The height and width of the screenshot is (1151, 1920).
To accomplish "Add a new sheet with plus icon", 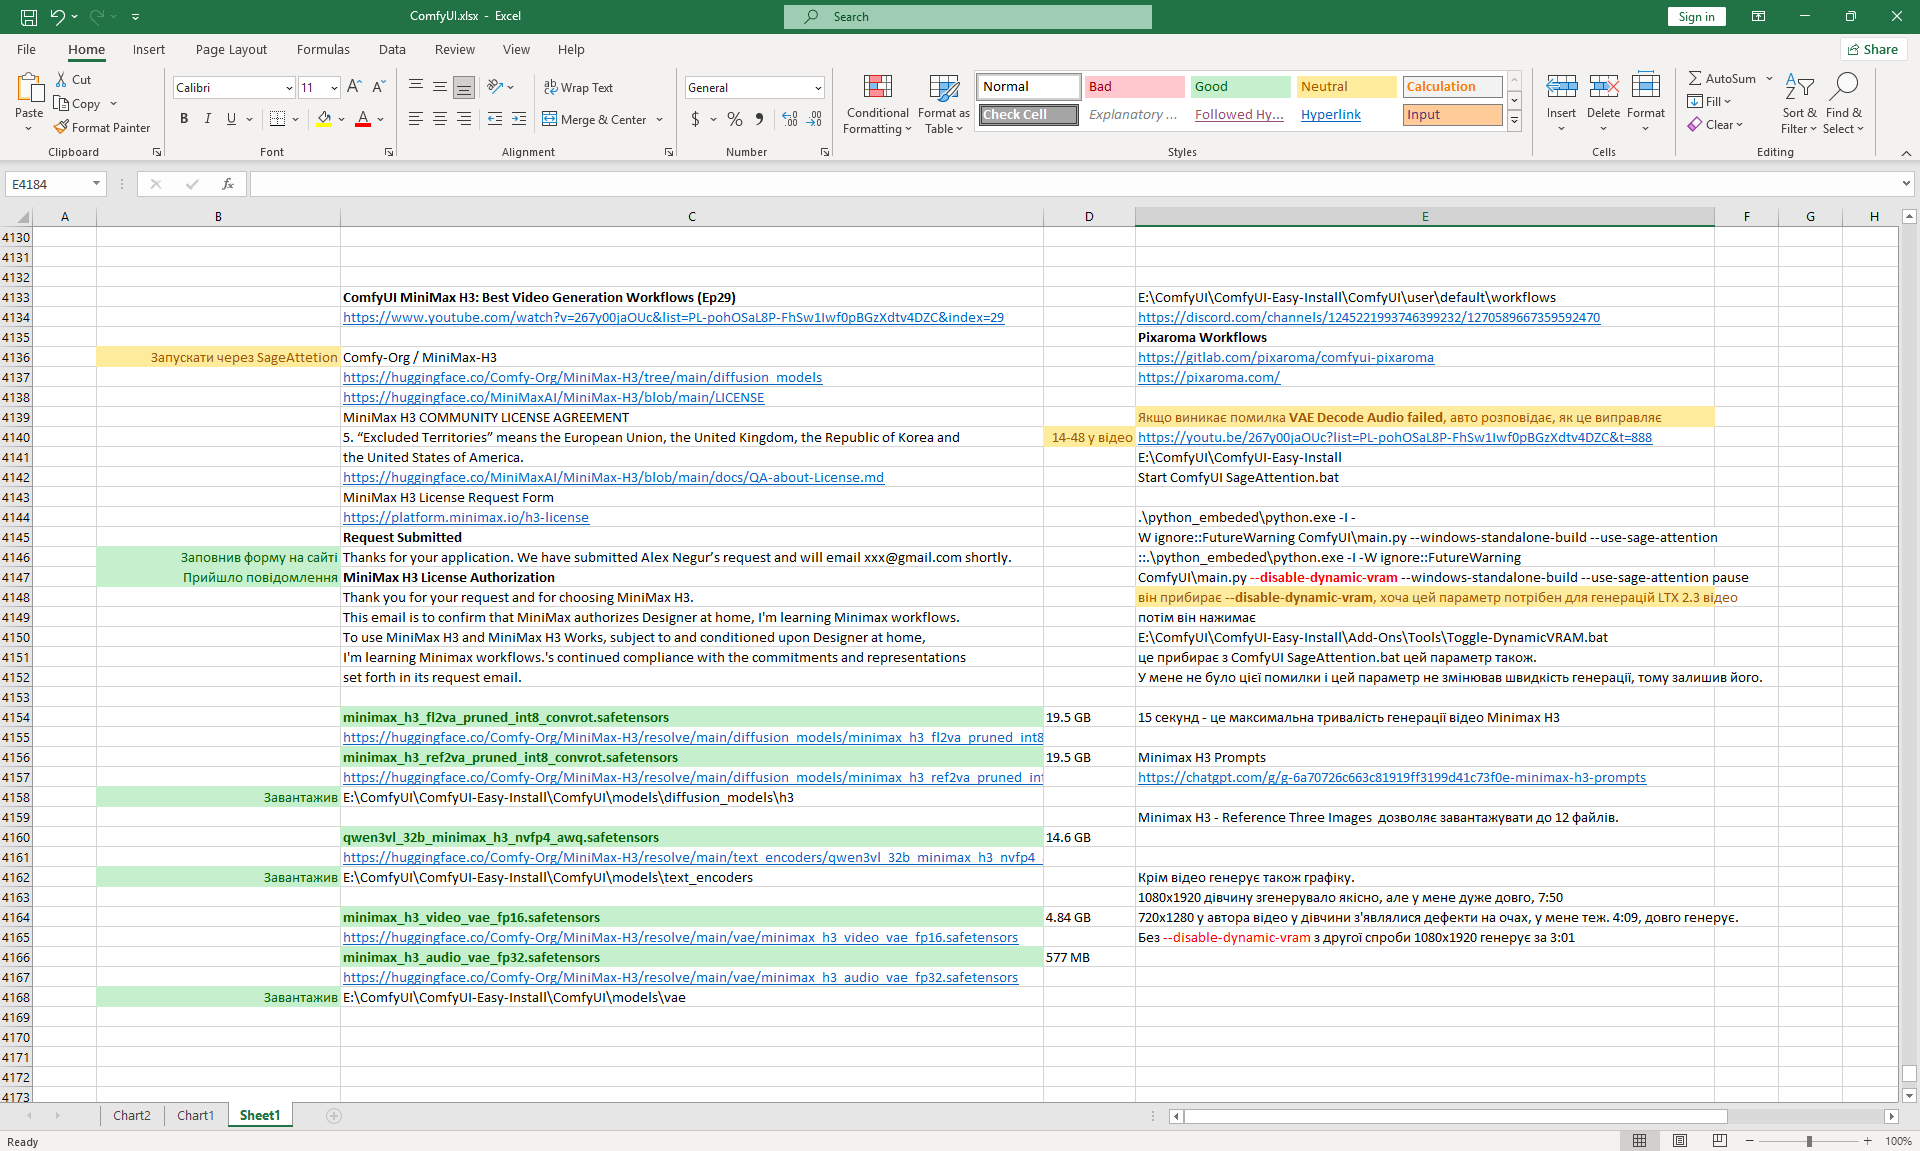I will (334, 1116).
